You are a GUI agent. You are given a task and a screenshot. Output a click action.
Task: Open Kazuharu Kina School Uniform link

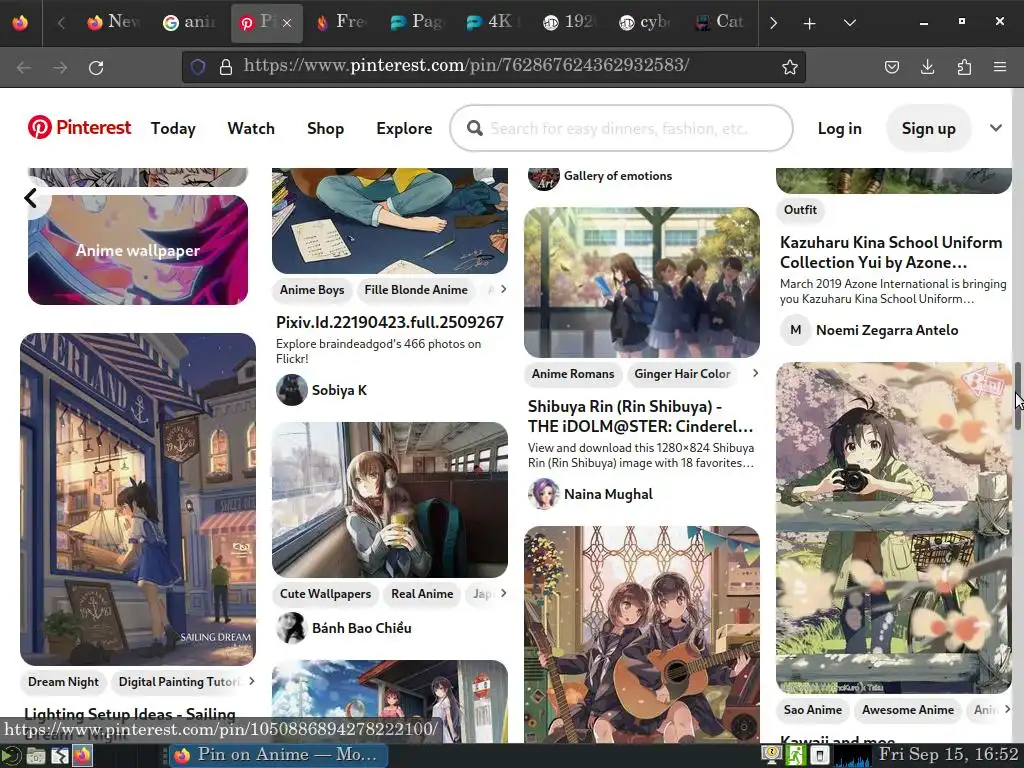[891, 252]
